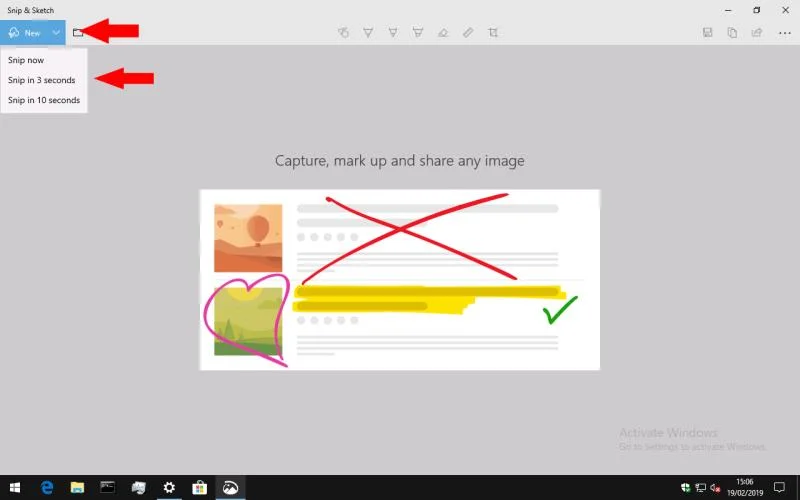Click the Windows Security tray icon

[686, 488]
